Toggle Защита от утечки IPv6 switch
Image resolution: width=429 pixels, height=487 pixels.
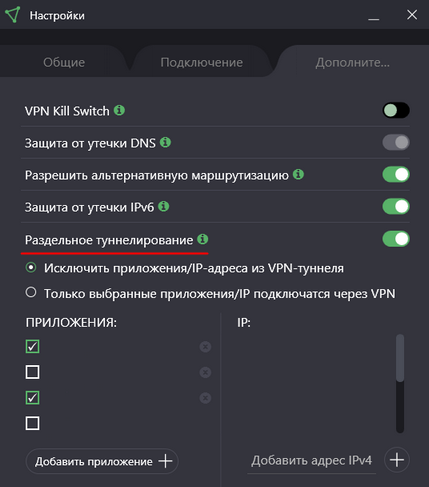pyautogui.click(x=396, y=207)
